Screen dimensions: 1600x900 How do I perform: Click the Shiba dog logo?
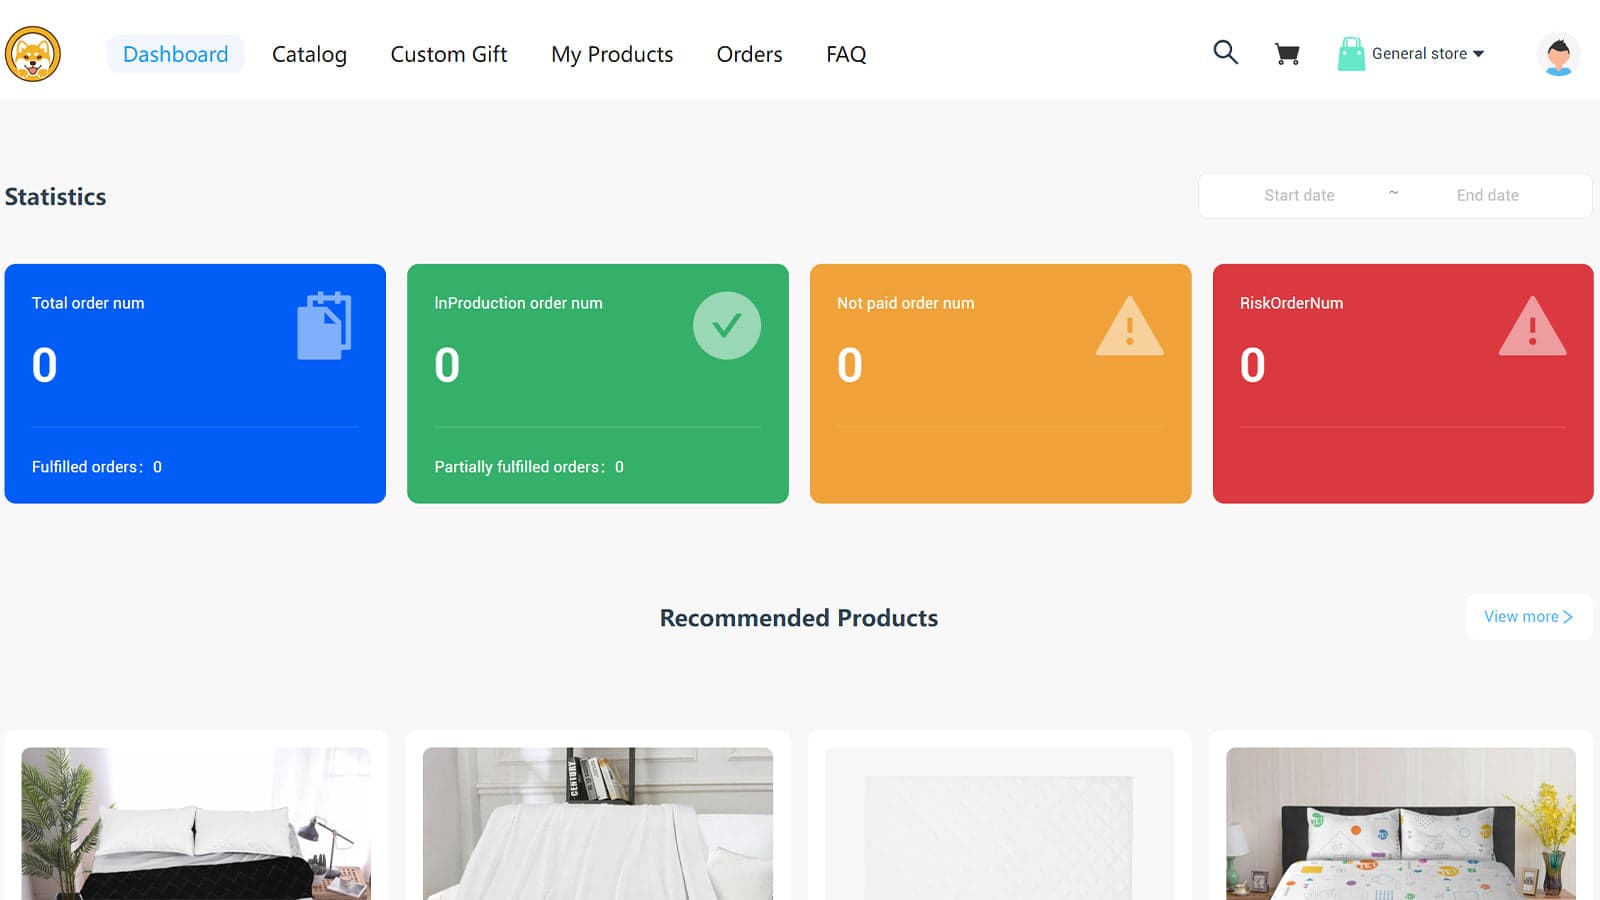pyautogui.click(x=33, y=54)
